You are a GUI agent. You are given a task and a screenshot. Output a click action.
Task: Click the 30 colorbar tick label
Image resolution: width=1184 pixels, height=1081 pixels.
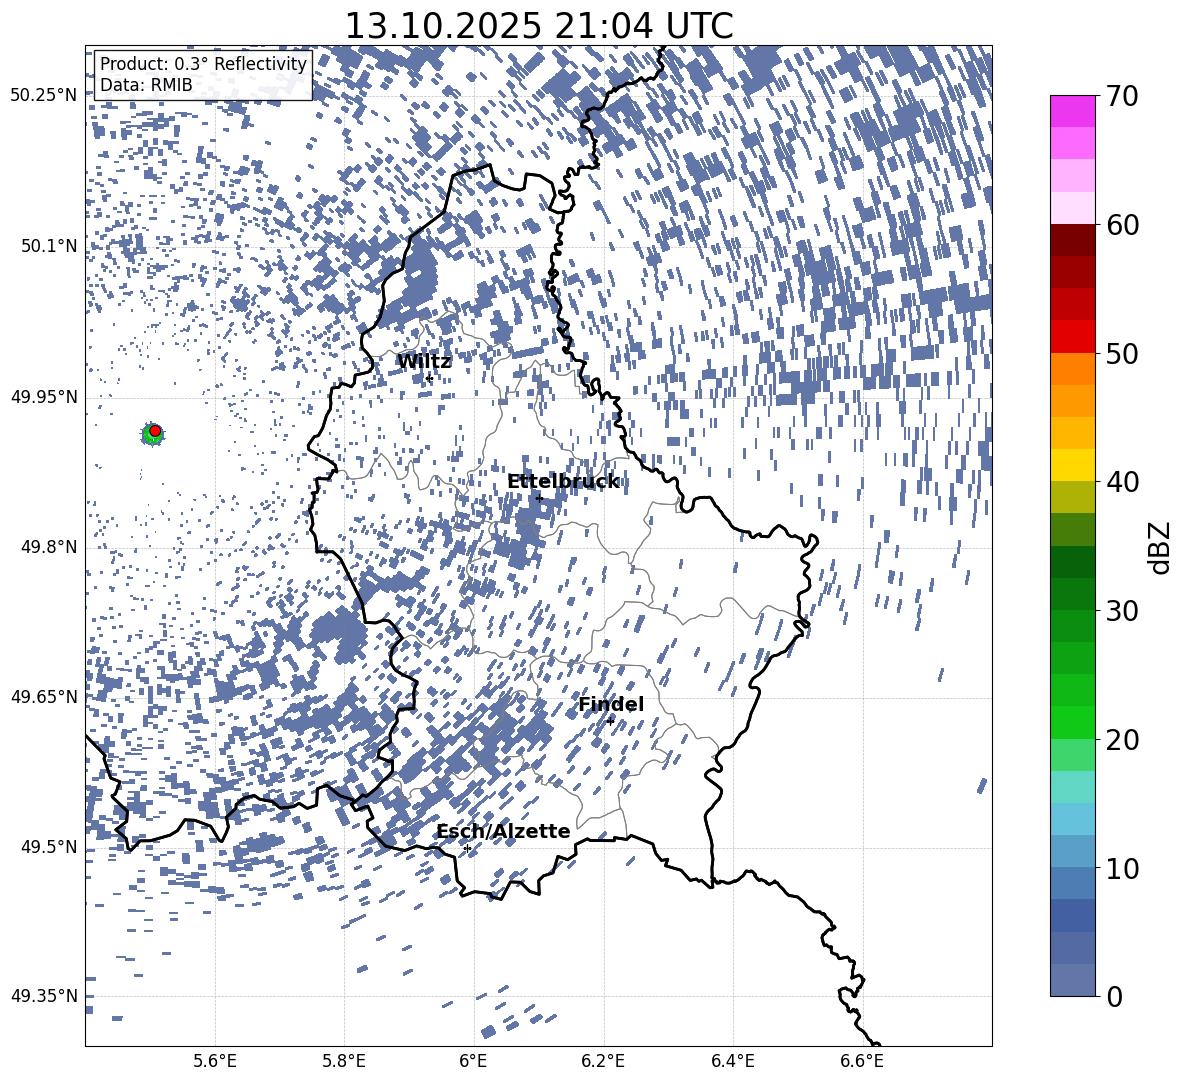click(1122, 611)
